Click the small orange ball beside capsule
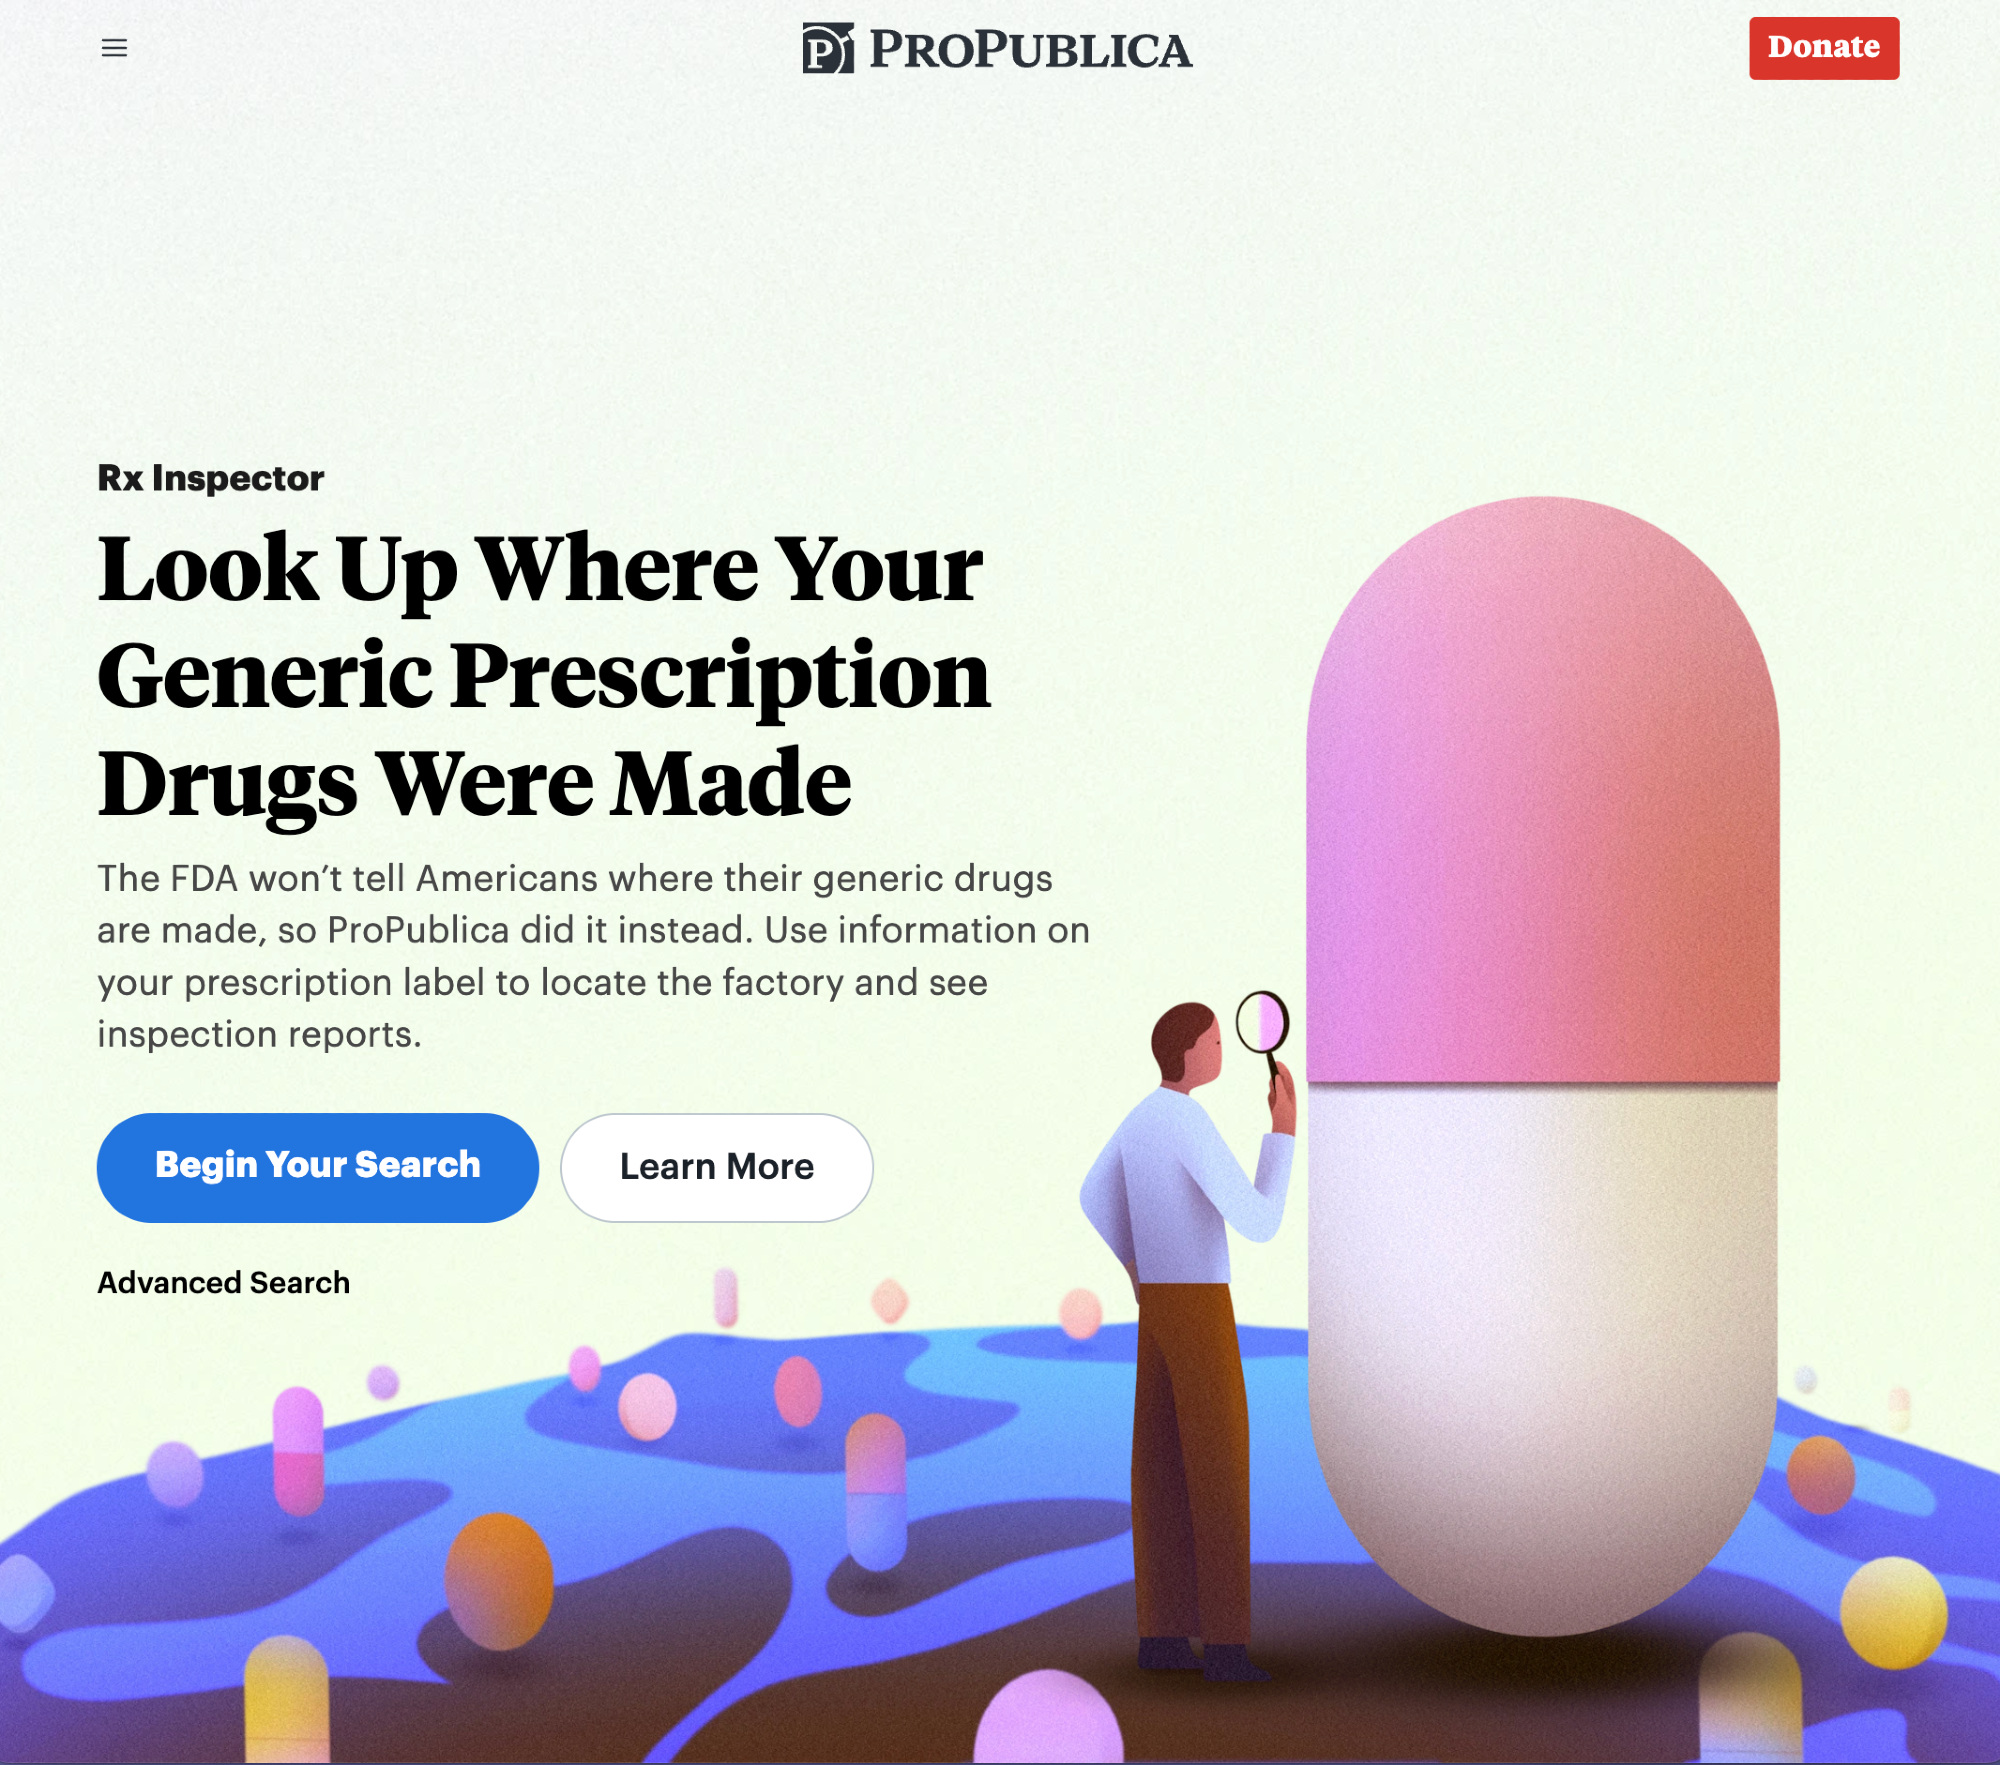This screenshot has height=1765, width=2000. [1820, 1475]
